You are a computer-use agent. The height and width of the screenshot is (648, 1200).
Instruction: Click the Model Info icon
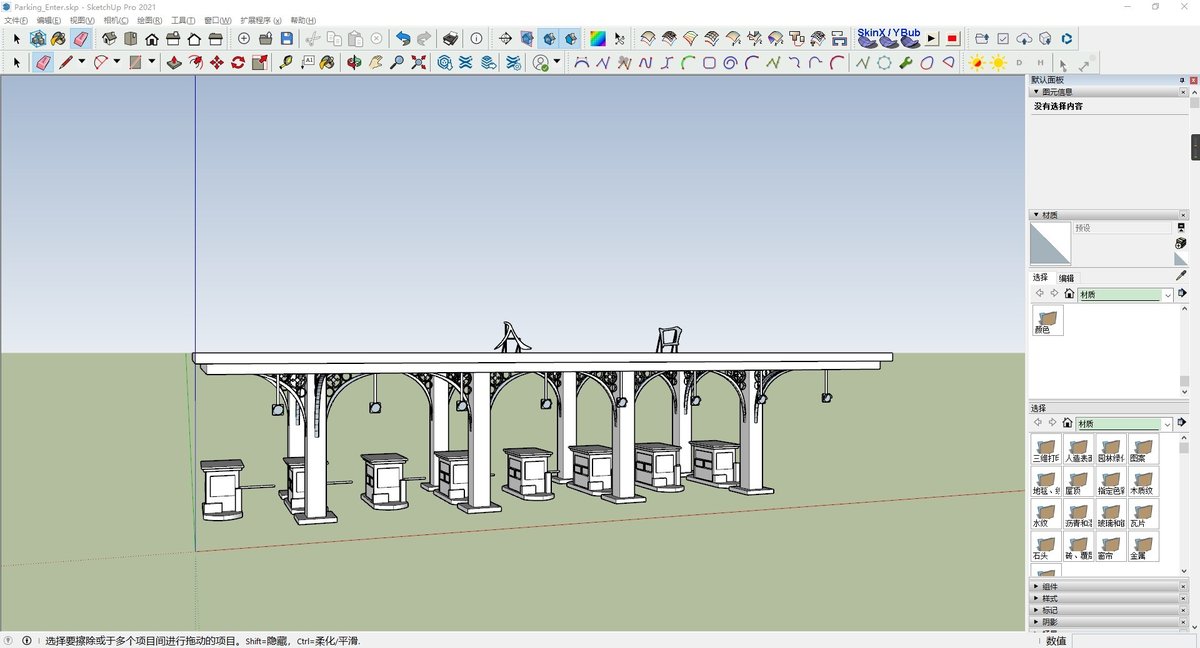point(476,39)
